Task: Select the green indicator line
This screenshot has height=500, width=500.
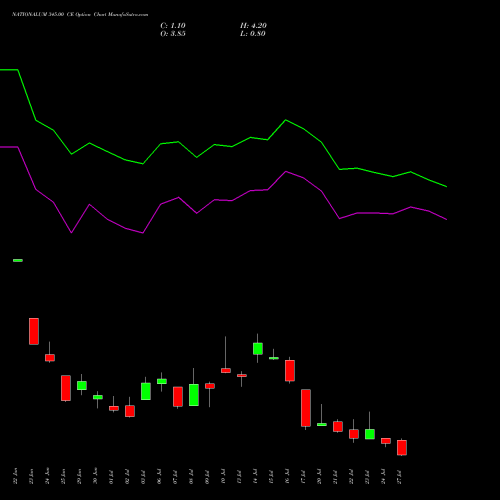Action: tap(223, 145)
